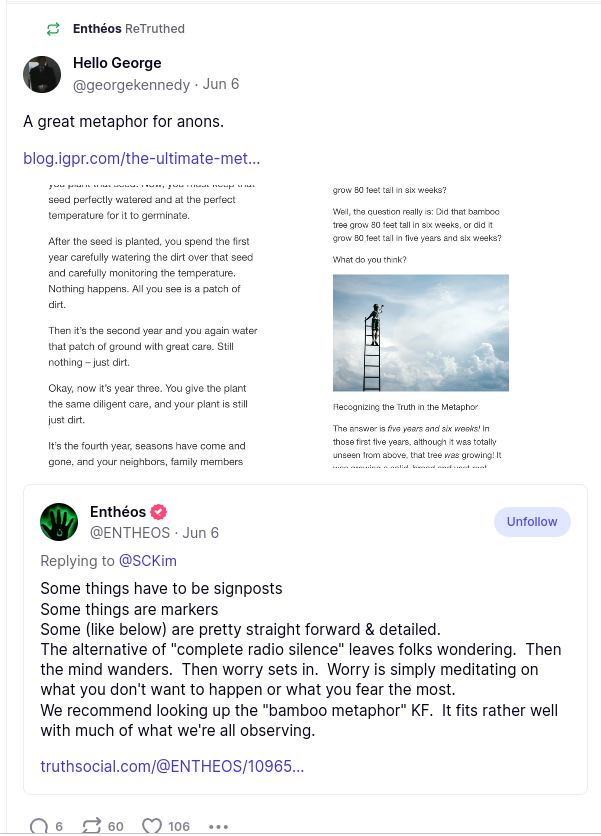The height and width of the screenshot is (836, 601).
Task: Click the @SCKim mention
Action: (148, 561)
